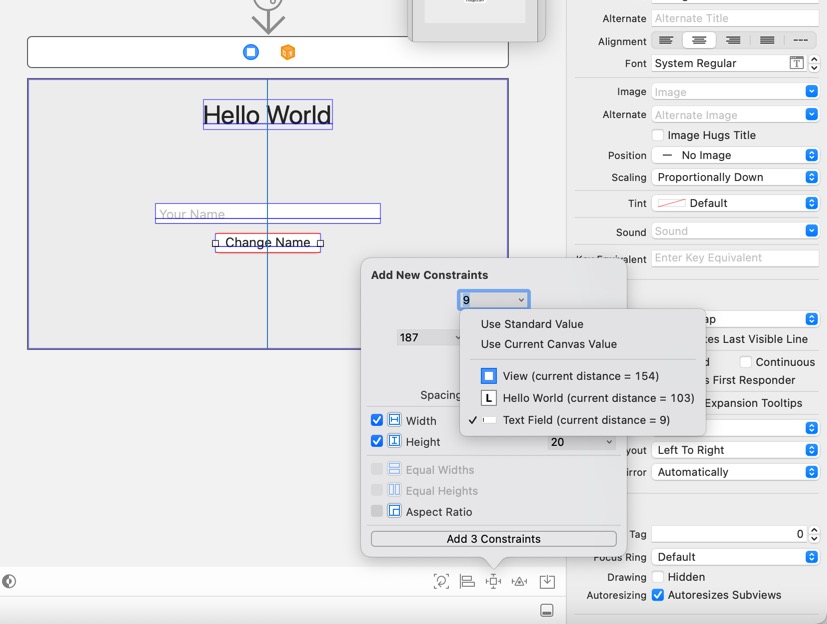Toggle the debug area hide button

[x=547, y=610]
